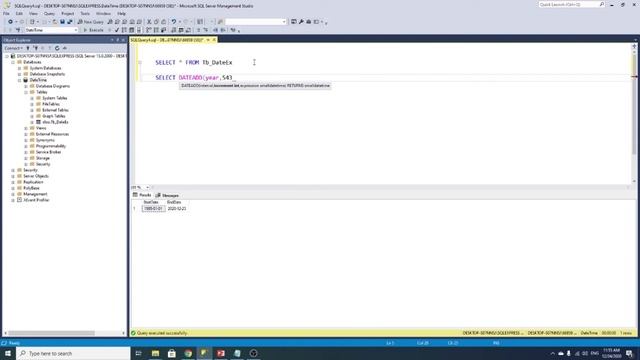
Task: Parse the query with checkmark icon
Action: (117, 30)
